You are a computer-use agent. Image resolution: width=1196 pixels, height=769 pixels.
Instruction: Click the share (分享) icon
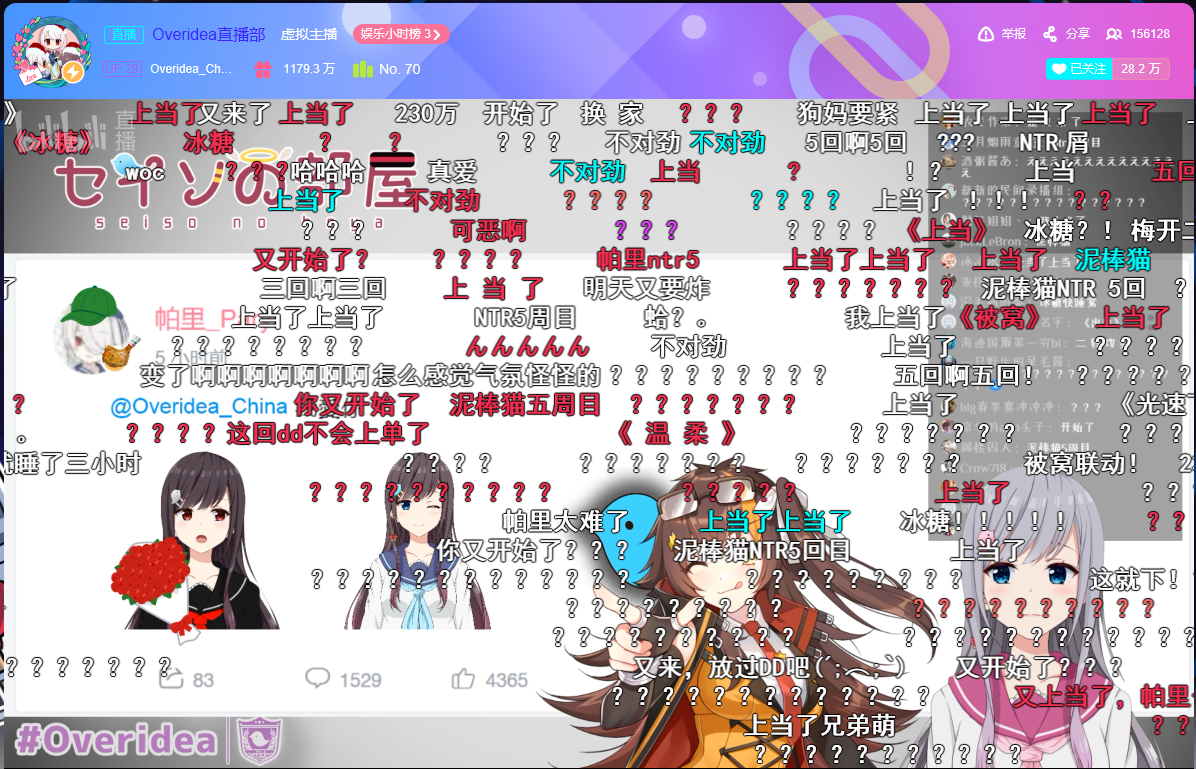1049,34
